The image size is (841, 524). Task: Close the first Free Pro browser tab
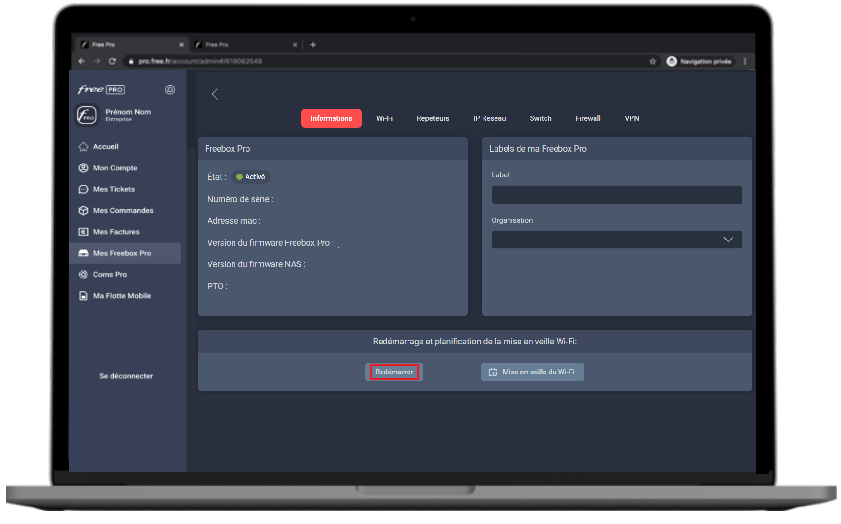tap(181, 45)
